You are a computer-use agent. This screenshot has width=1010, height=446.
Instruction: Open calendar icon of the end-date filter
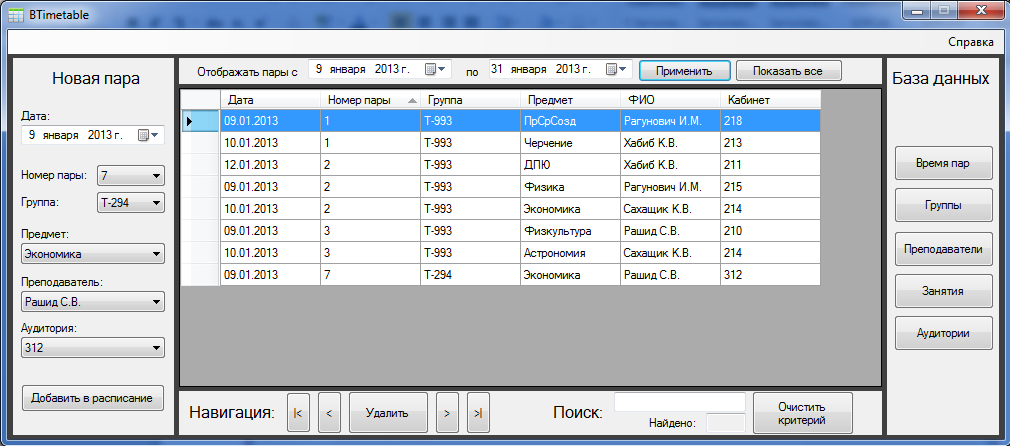(x=615, y=70)
